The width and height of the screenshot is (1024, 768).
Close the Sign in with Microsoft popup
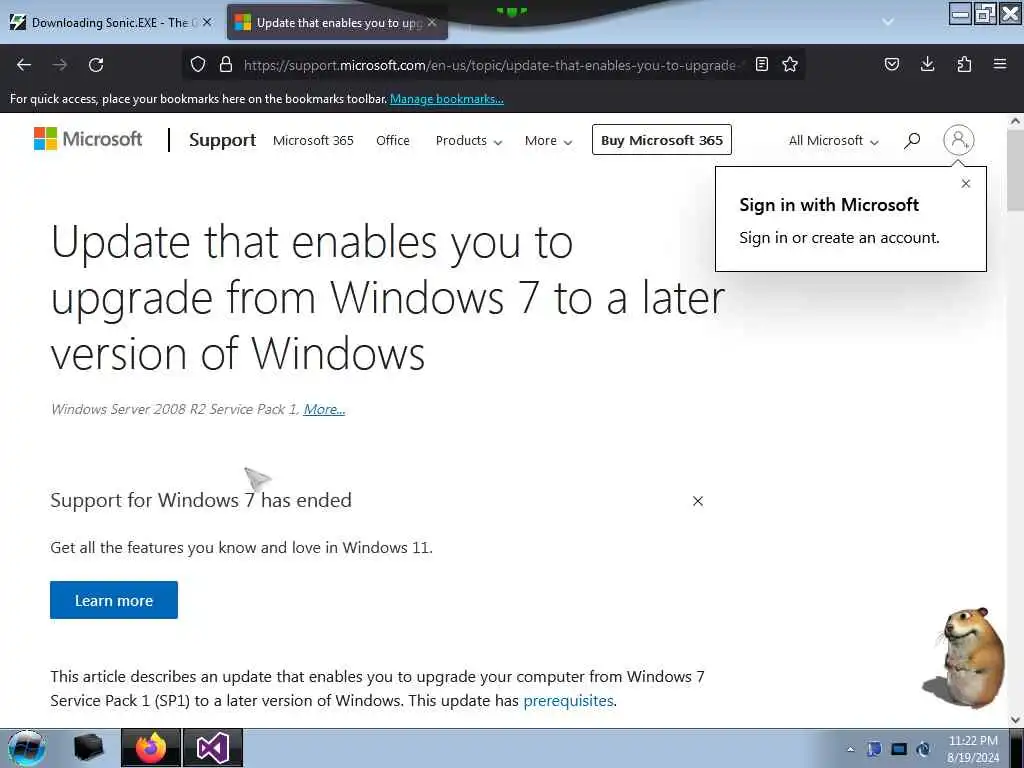(966, 184)
